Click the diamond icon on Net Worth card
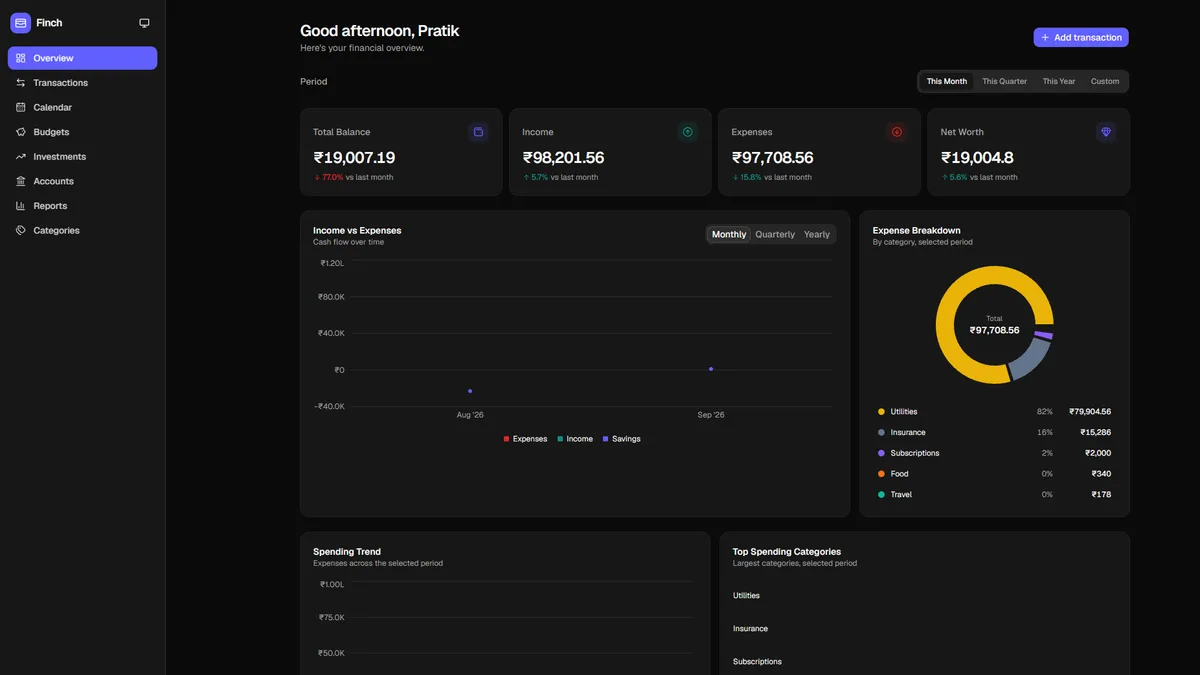The image size is (1200, 675). tap(1106, 132)
